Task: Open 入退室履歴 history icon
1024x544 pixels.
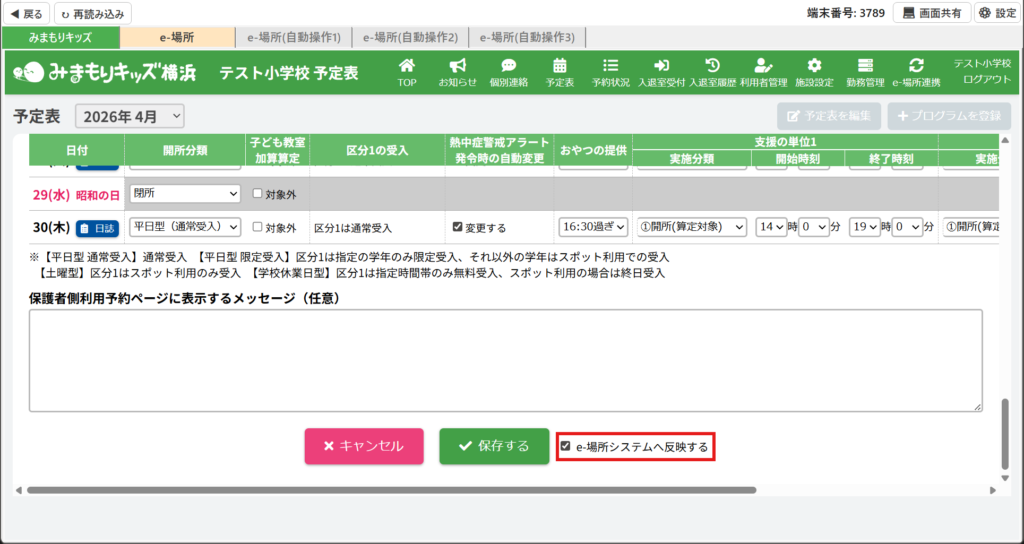Action: [712, 72]
